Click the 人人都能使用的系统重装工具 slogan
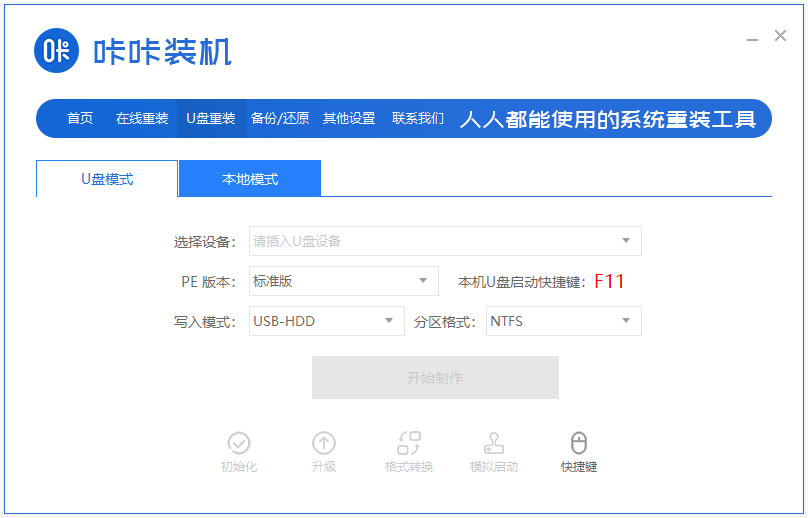 point(608,120)
